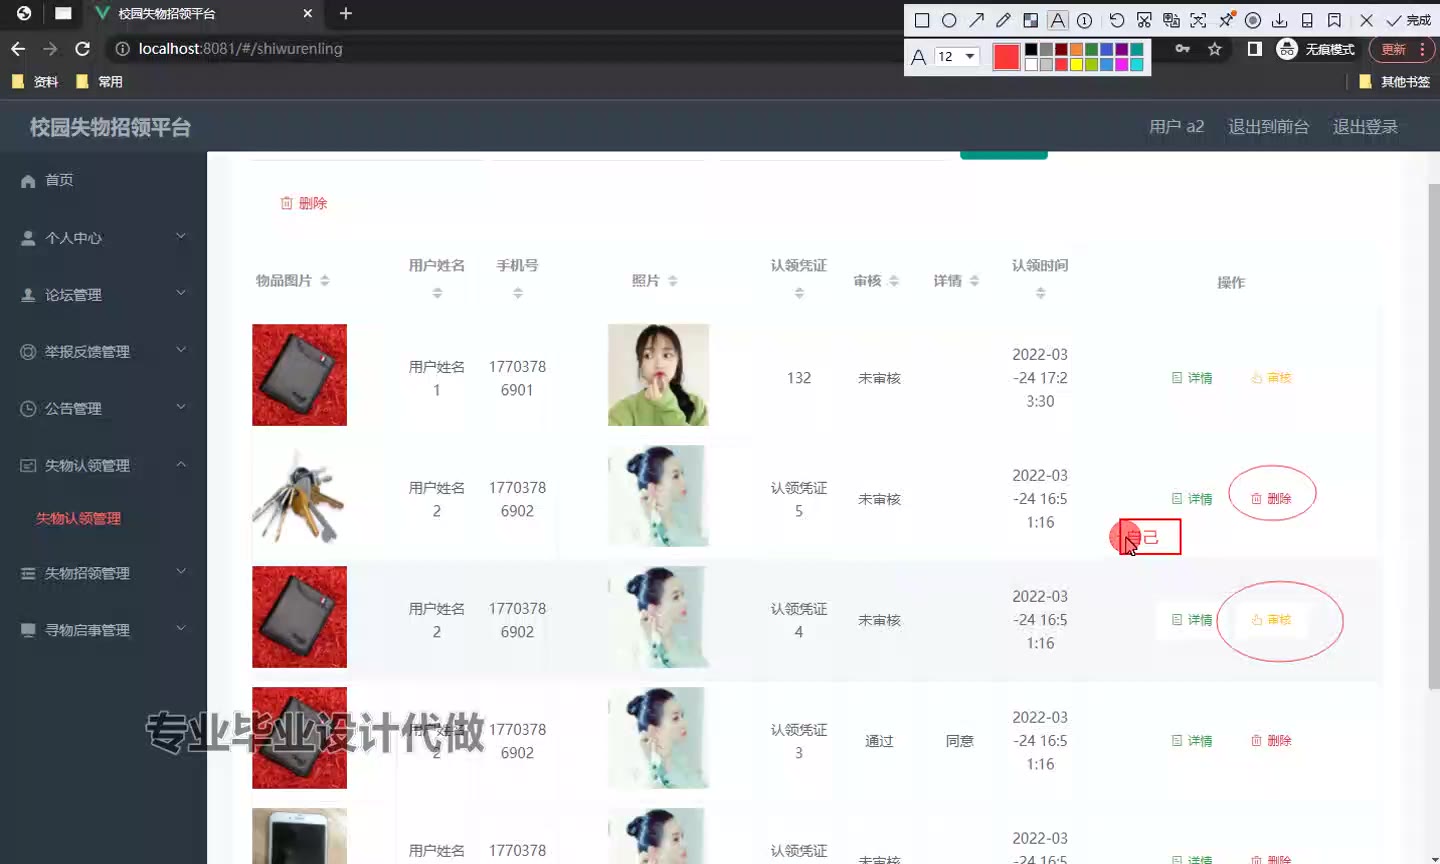Open the keys item image thumbnail

(299, 496)
